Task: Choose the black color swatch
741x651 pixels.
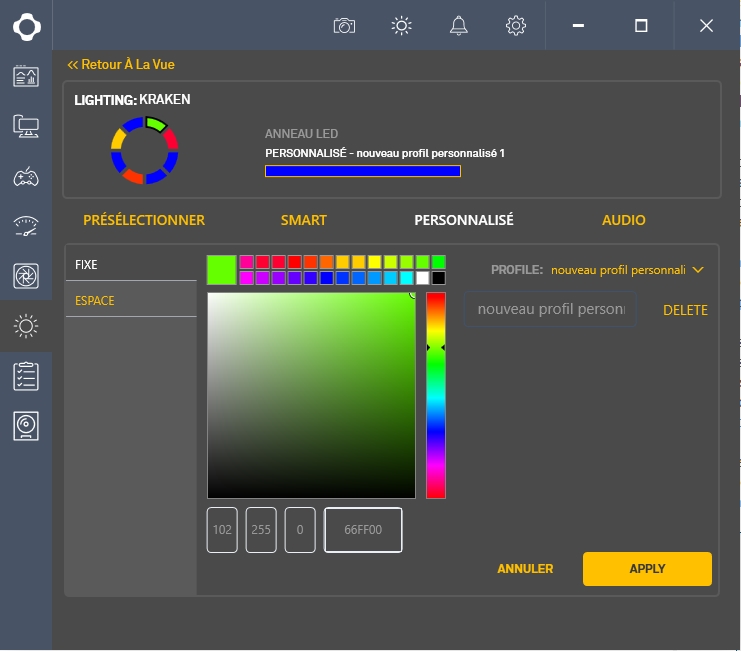Action: coord(439,278)
